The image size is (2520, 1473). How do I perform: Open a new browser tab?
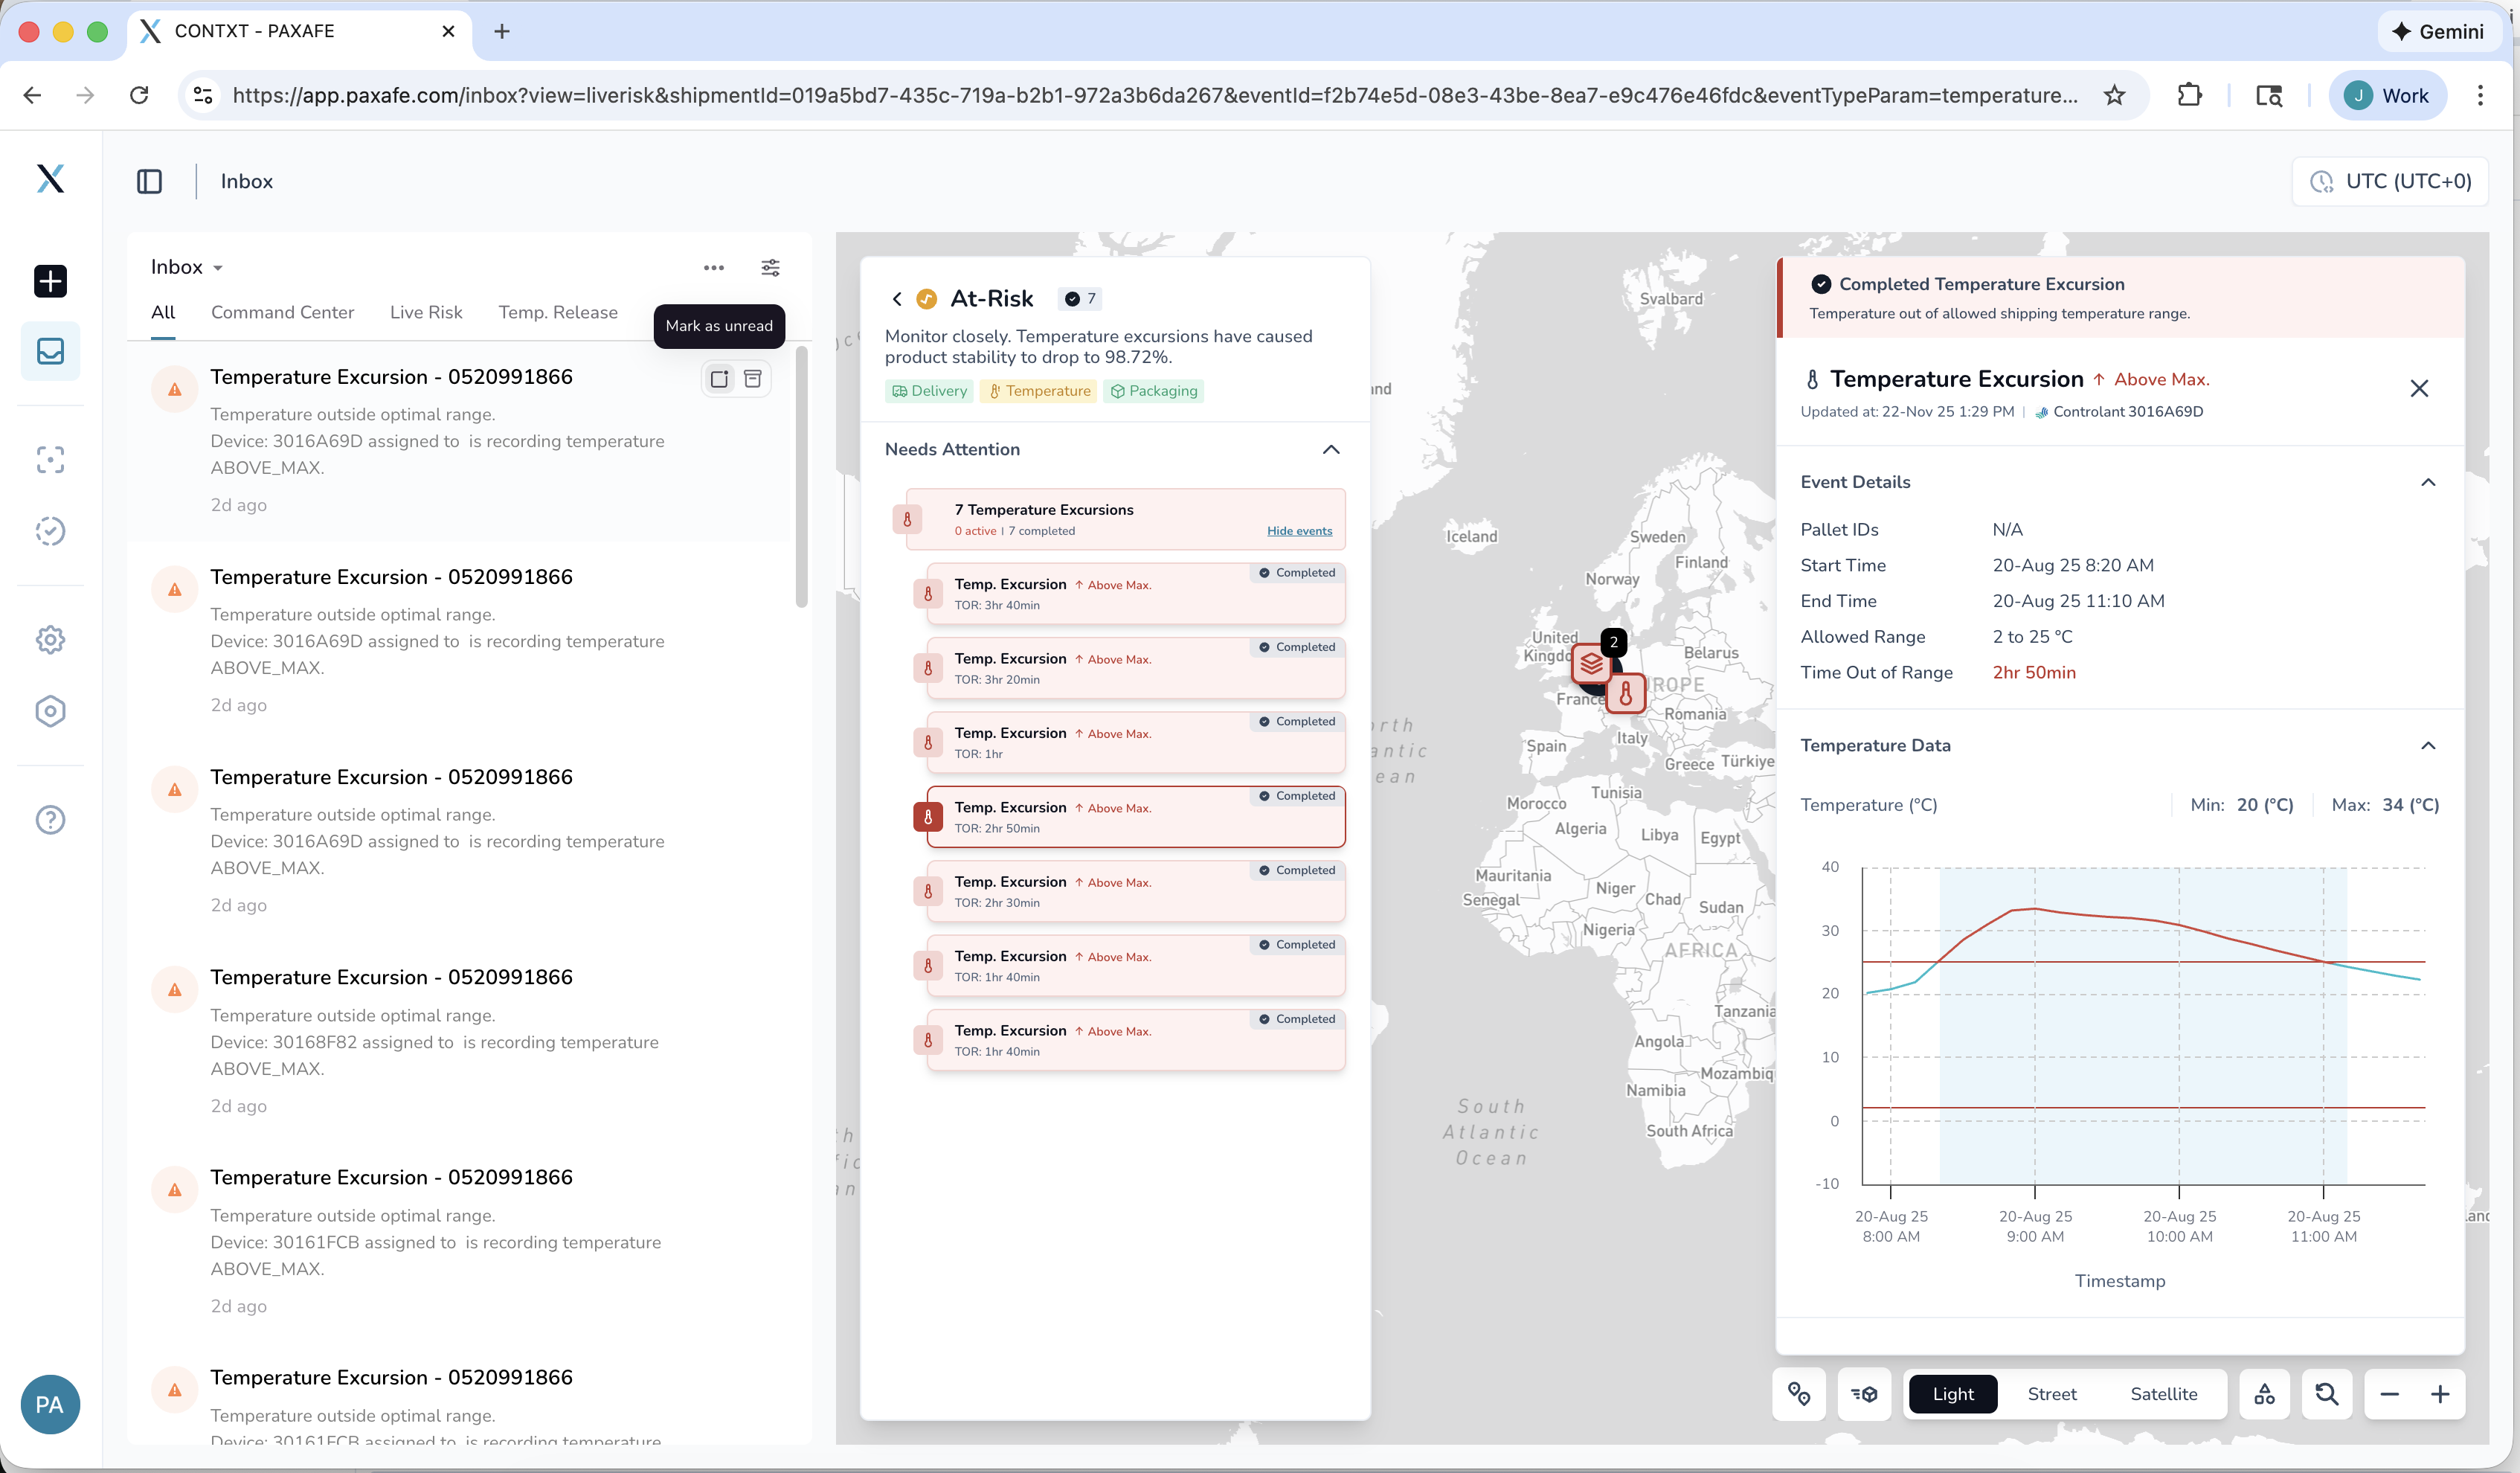502,31
